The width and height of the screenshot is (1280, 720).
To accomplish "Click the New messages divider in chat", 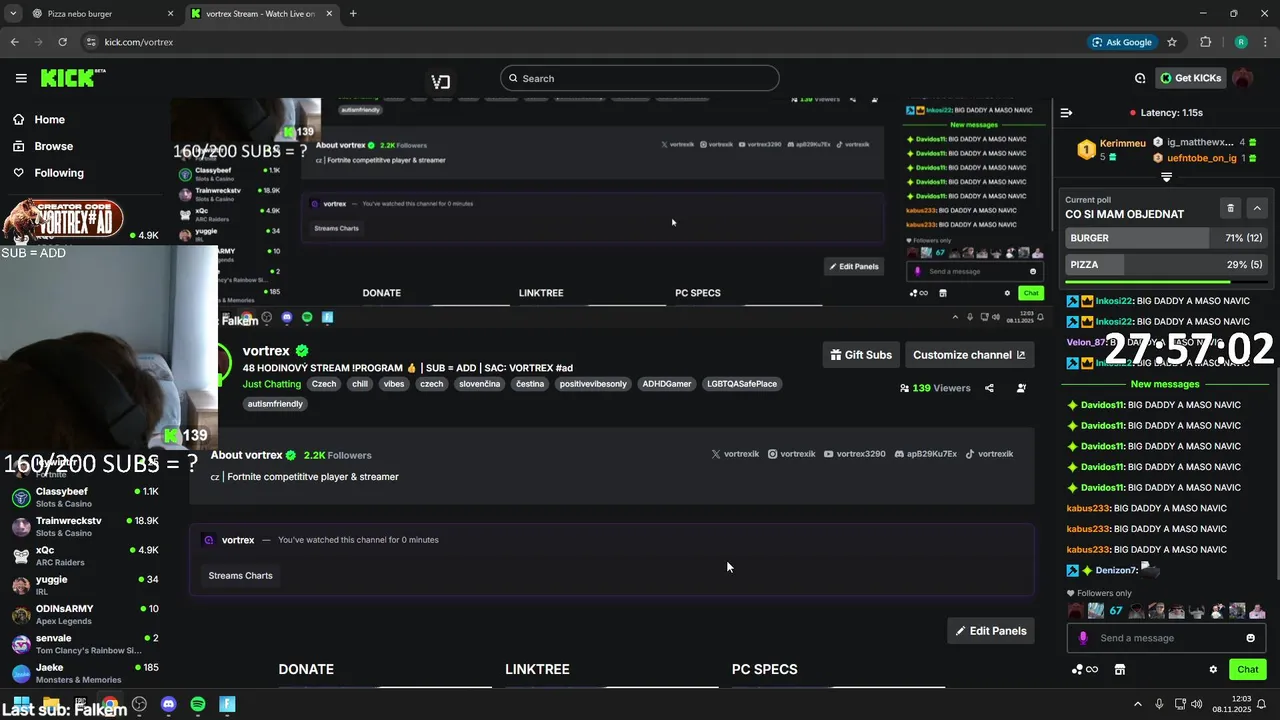I will pyautogui.click(x=1164, y=384).
